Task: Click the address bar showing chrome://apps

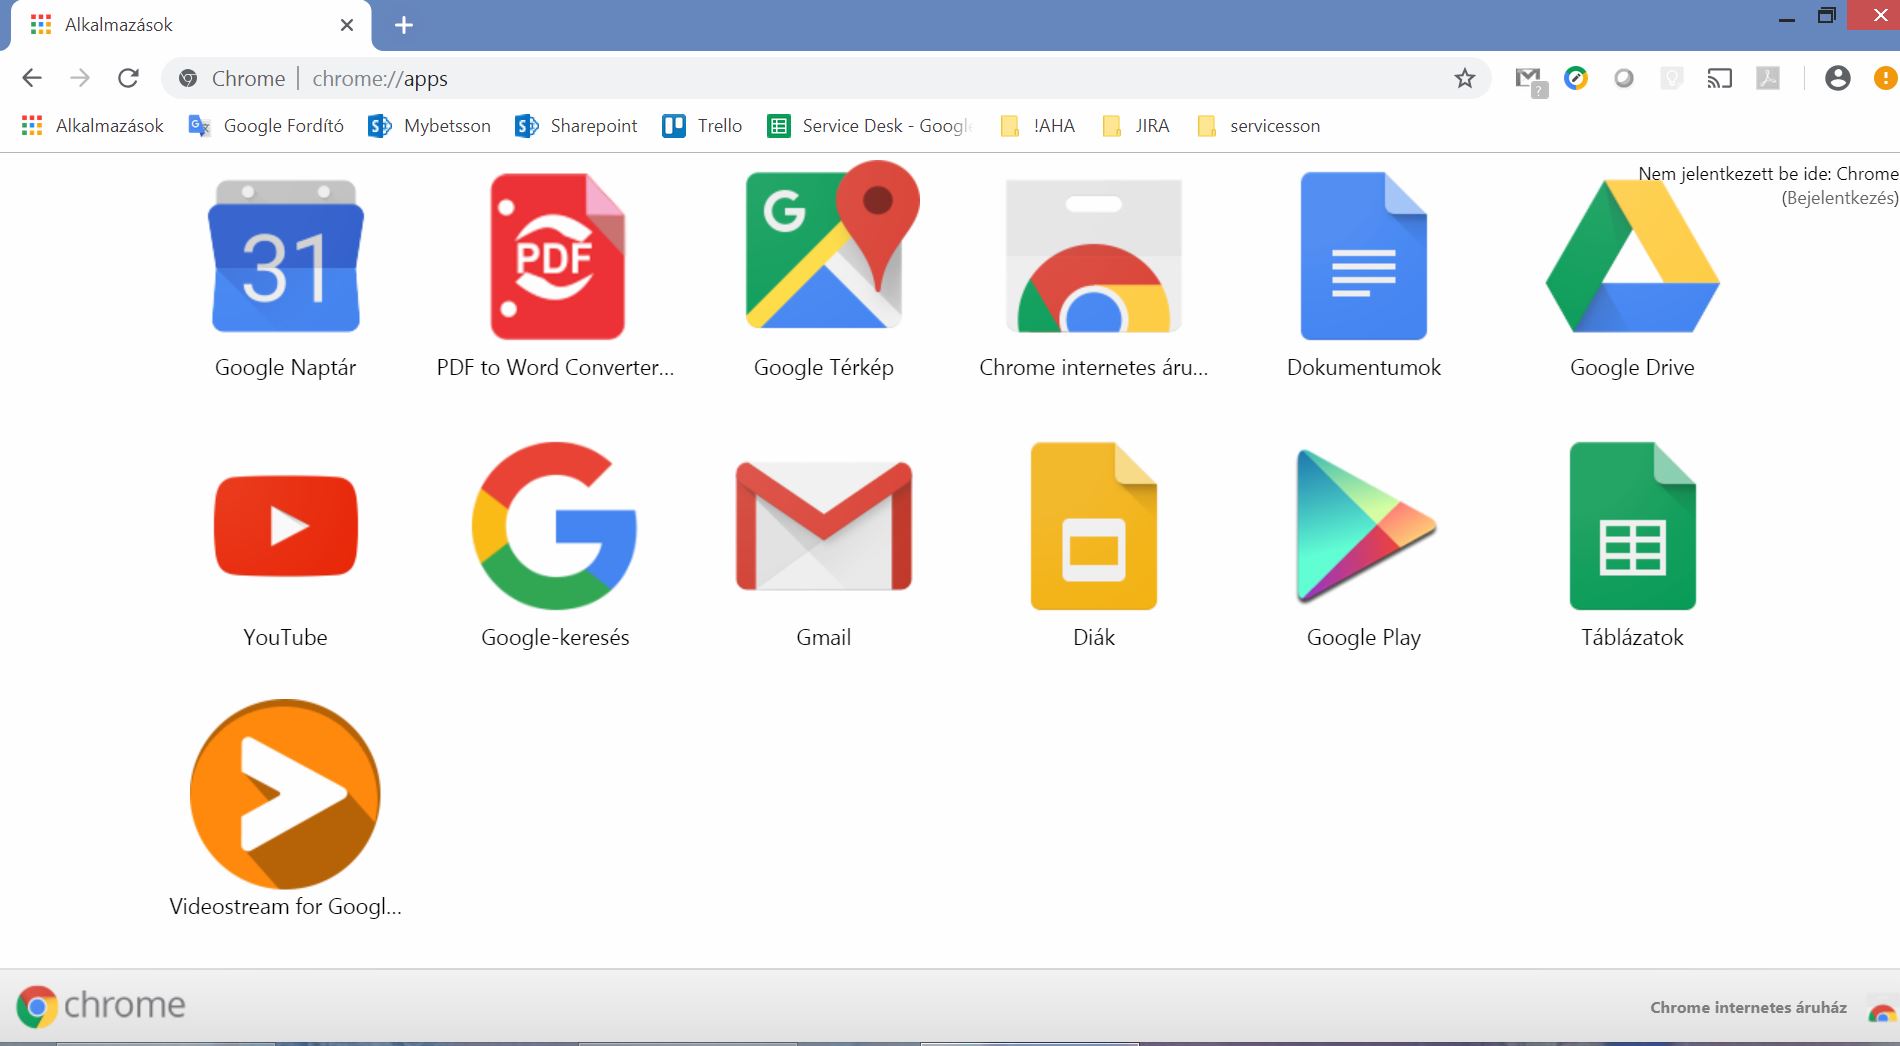Action: (826, 78)
